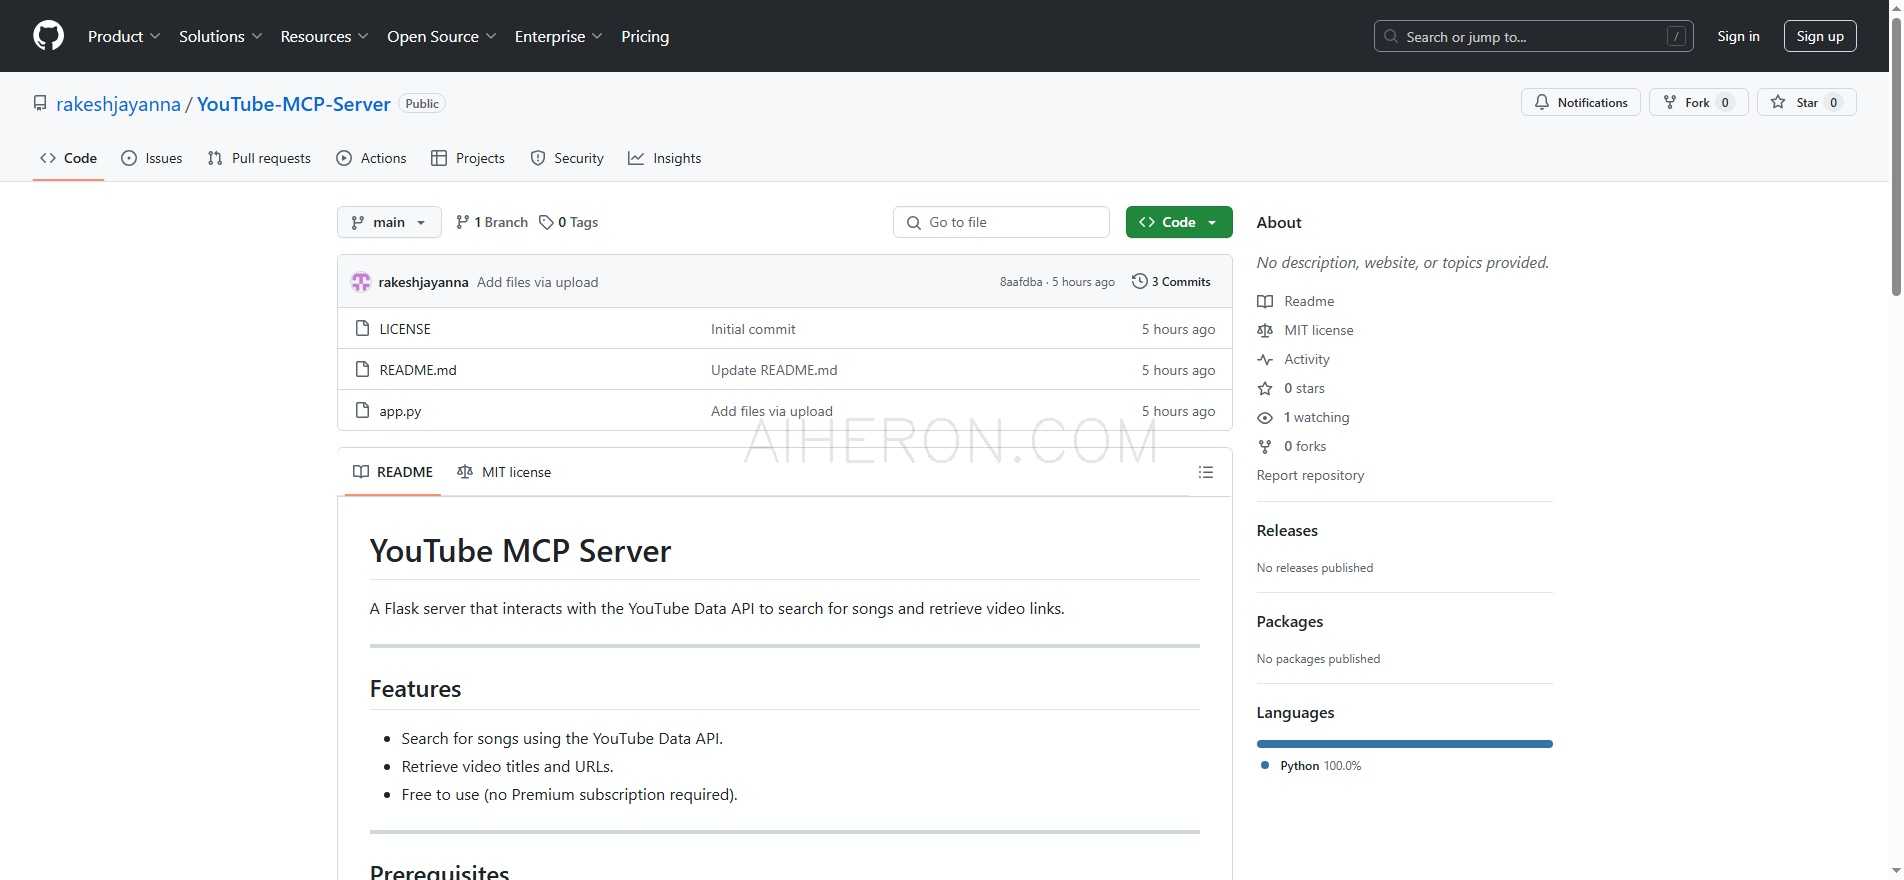Expand the Resources menu
The height and width of the screenshot is (880, 1904).
pos(324,36)
